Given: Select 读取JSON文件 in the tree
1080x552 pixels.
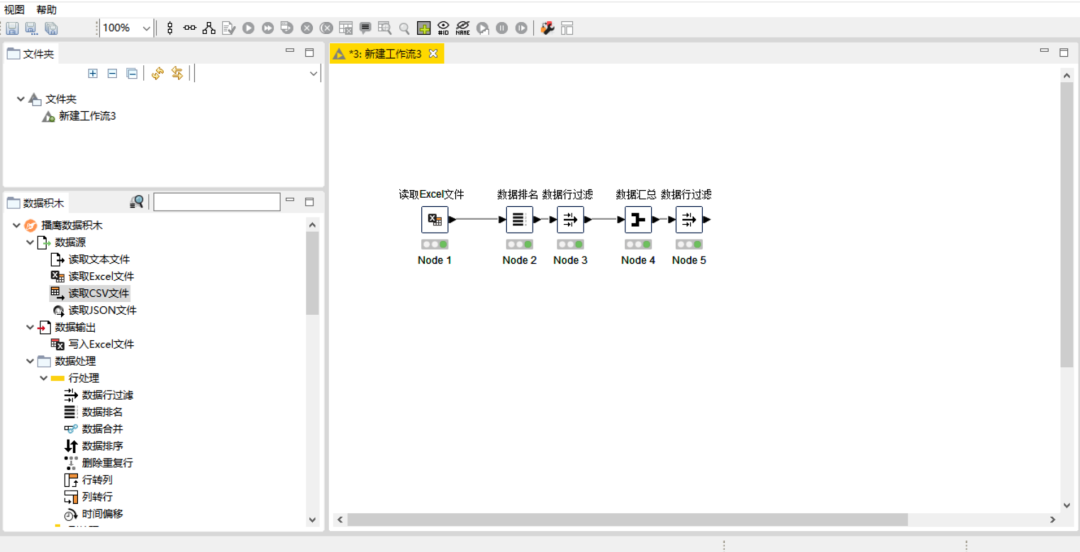Looking at the screenshot, I should pyautogui.click(x=102, y=310).
